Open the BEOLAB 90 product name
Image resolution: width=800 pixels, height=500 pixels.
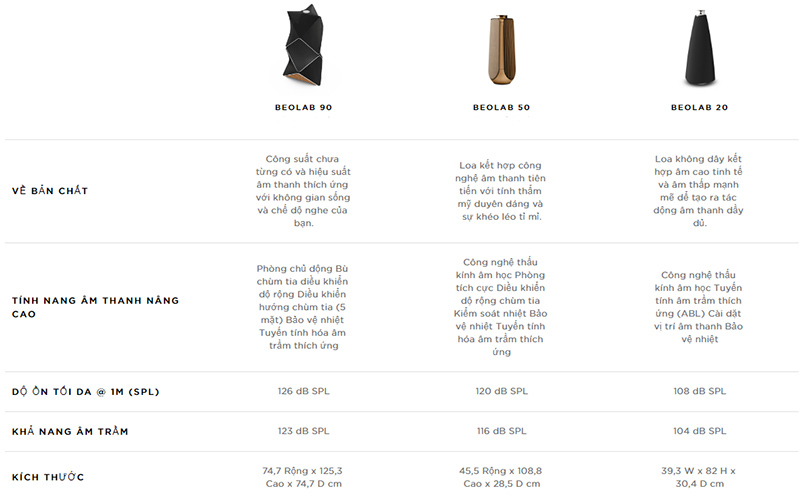click(304, 107)
